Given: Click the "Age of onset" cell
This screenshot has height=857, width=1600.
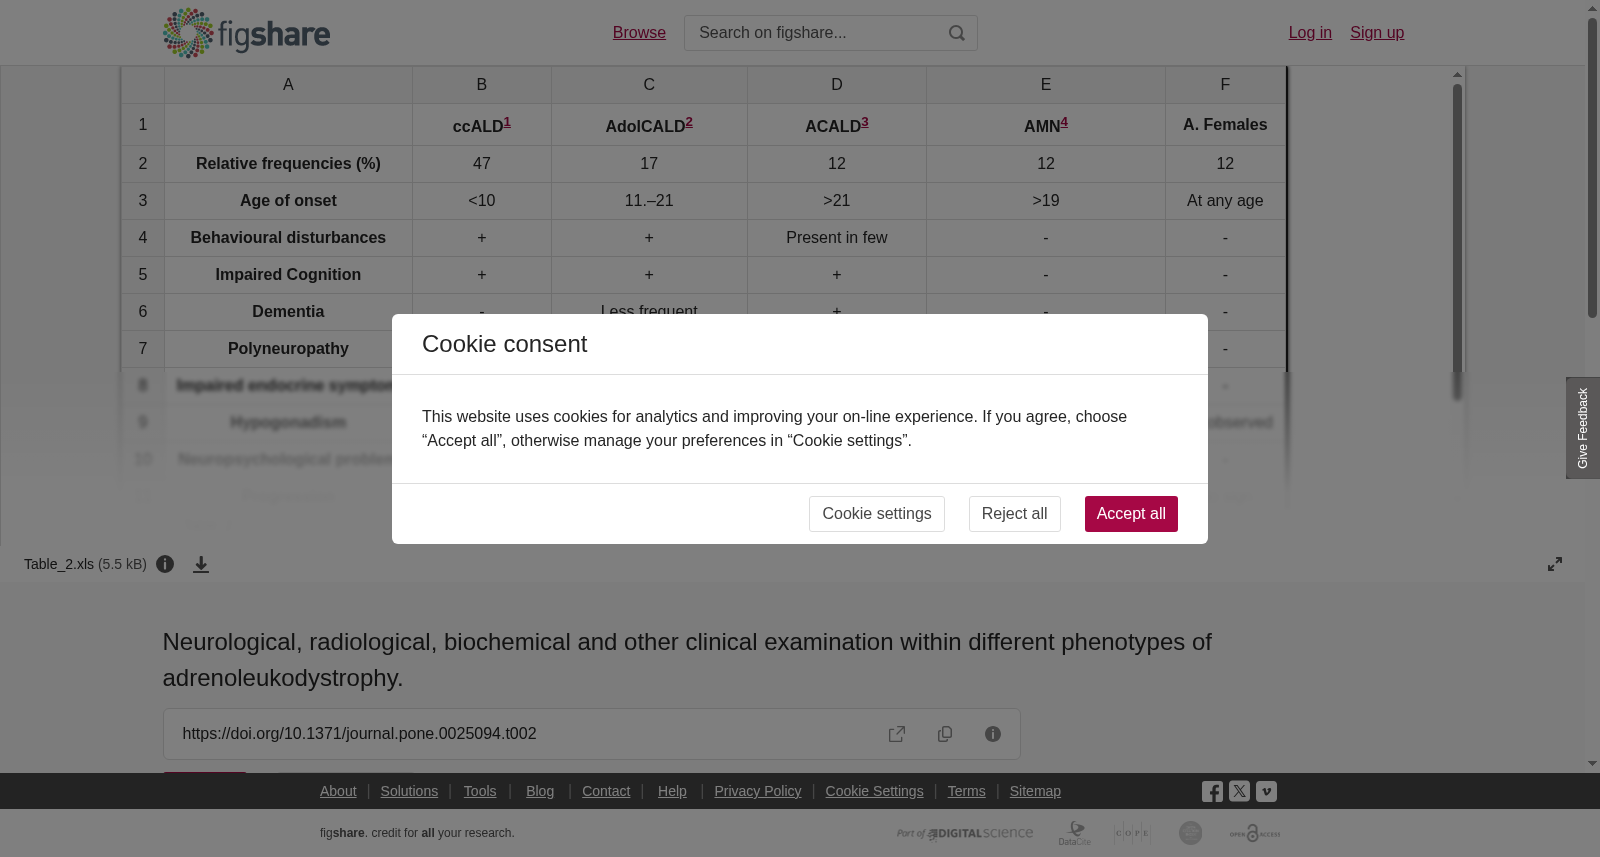Looking at the screenshot, I should (288, 200).
